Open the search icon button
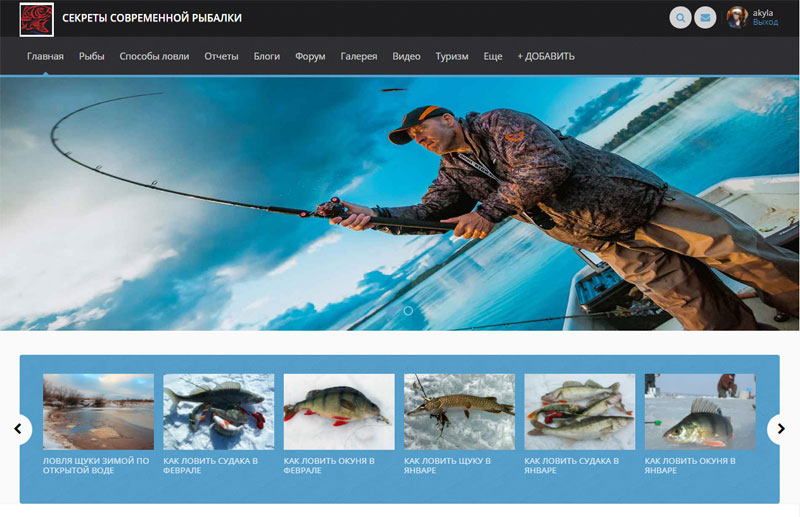800x517 pixels. point(680,18)
